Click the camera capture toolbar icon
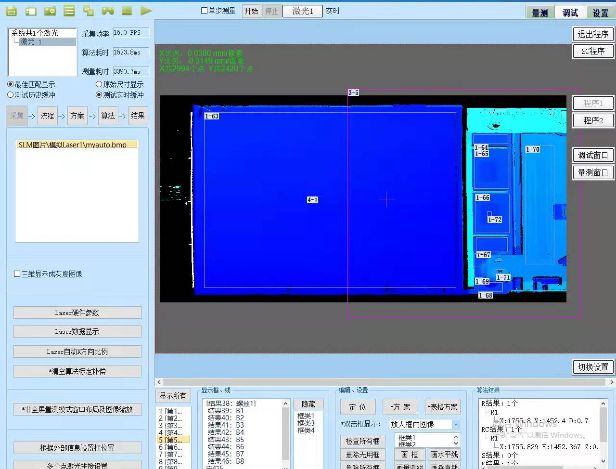This screenshot has height=469, width=616. (x=50, y=11)
